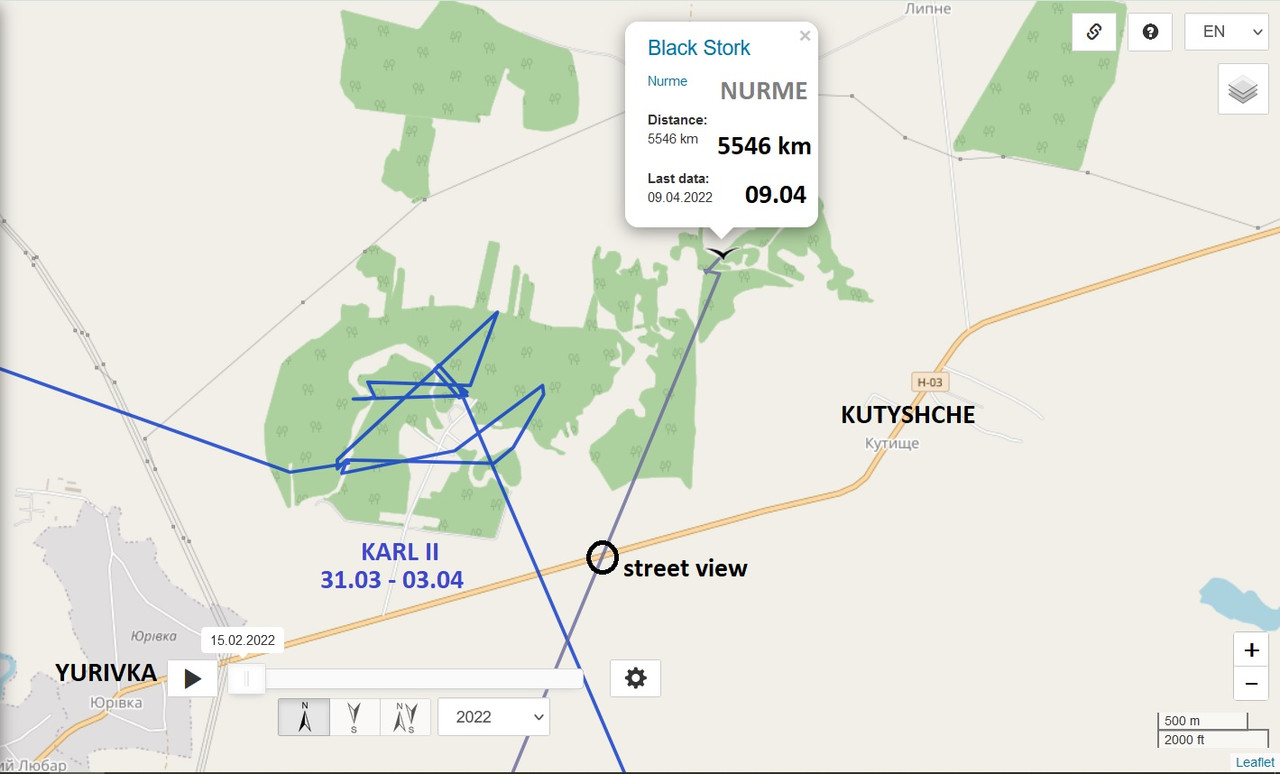Open the EN language dropdown
The width and height of the screenshot is (1280, 774).
pyautogui.click(x=1227, y=31)
